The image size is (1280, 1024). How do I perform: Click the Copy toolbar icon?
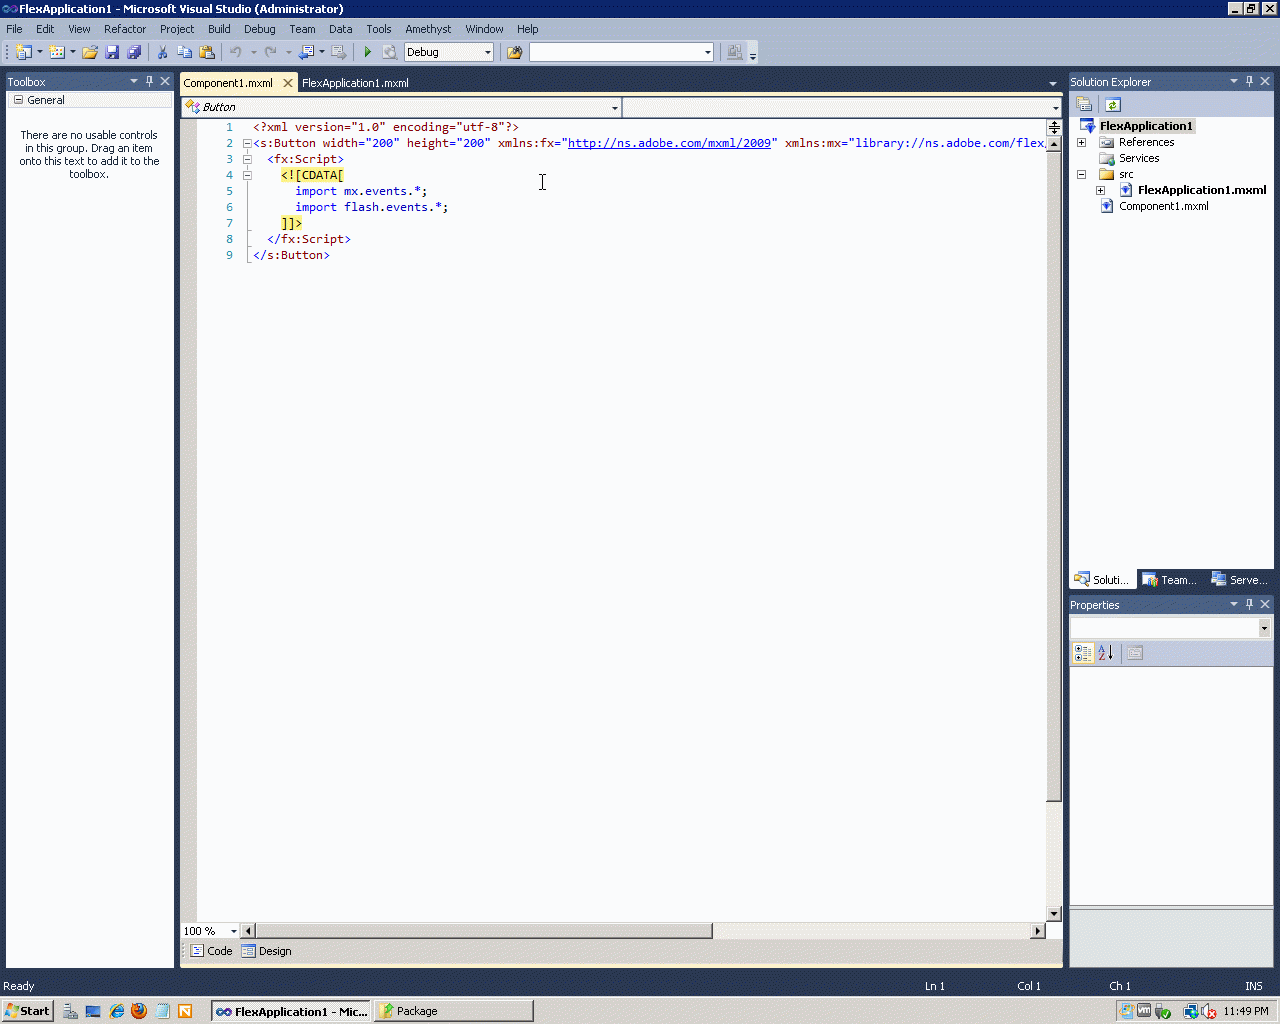pyautogui.click(x=184, y=52)
